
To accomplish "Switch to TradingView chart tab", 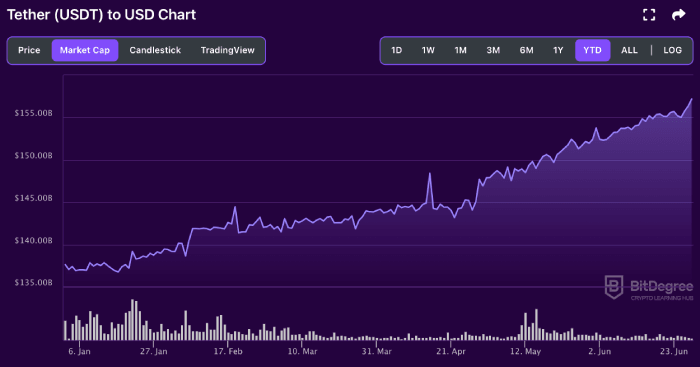I will point(227,50).
